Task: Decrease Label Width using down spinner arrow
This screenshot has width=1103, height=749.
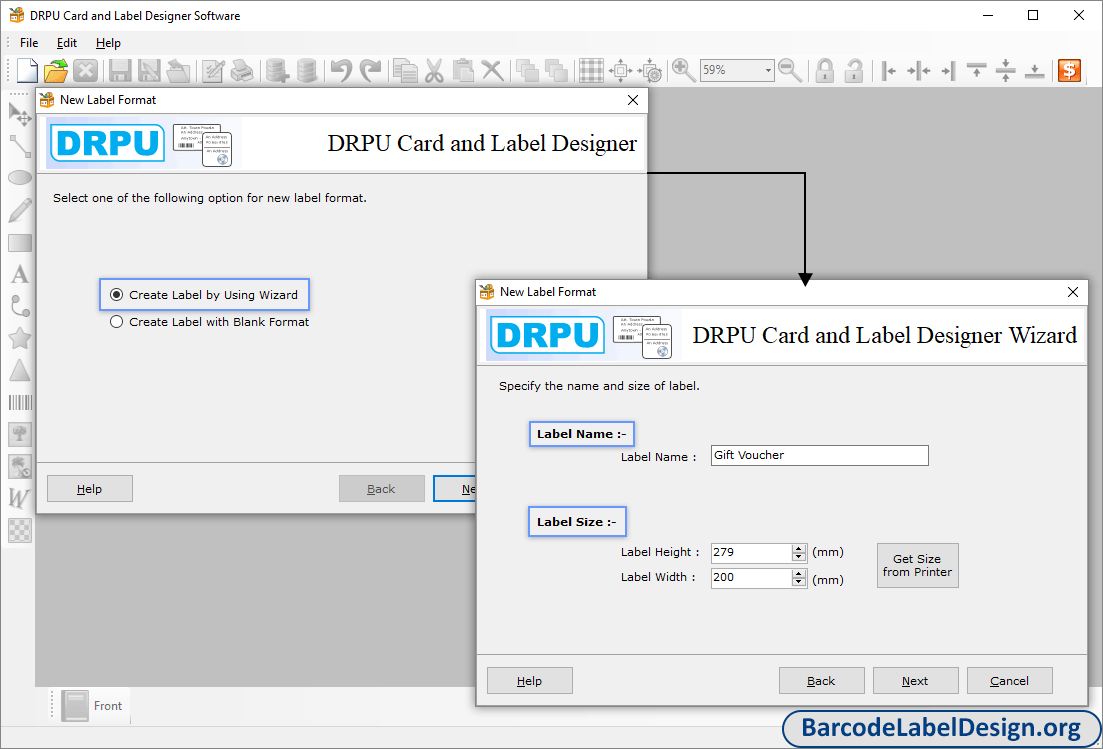Action: pos(798,582)
